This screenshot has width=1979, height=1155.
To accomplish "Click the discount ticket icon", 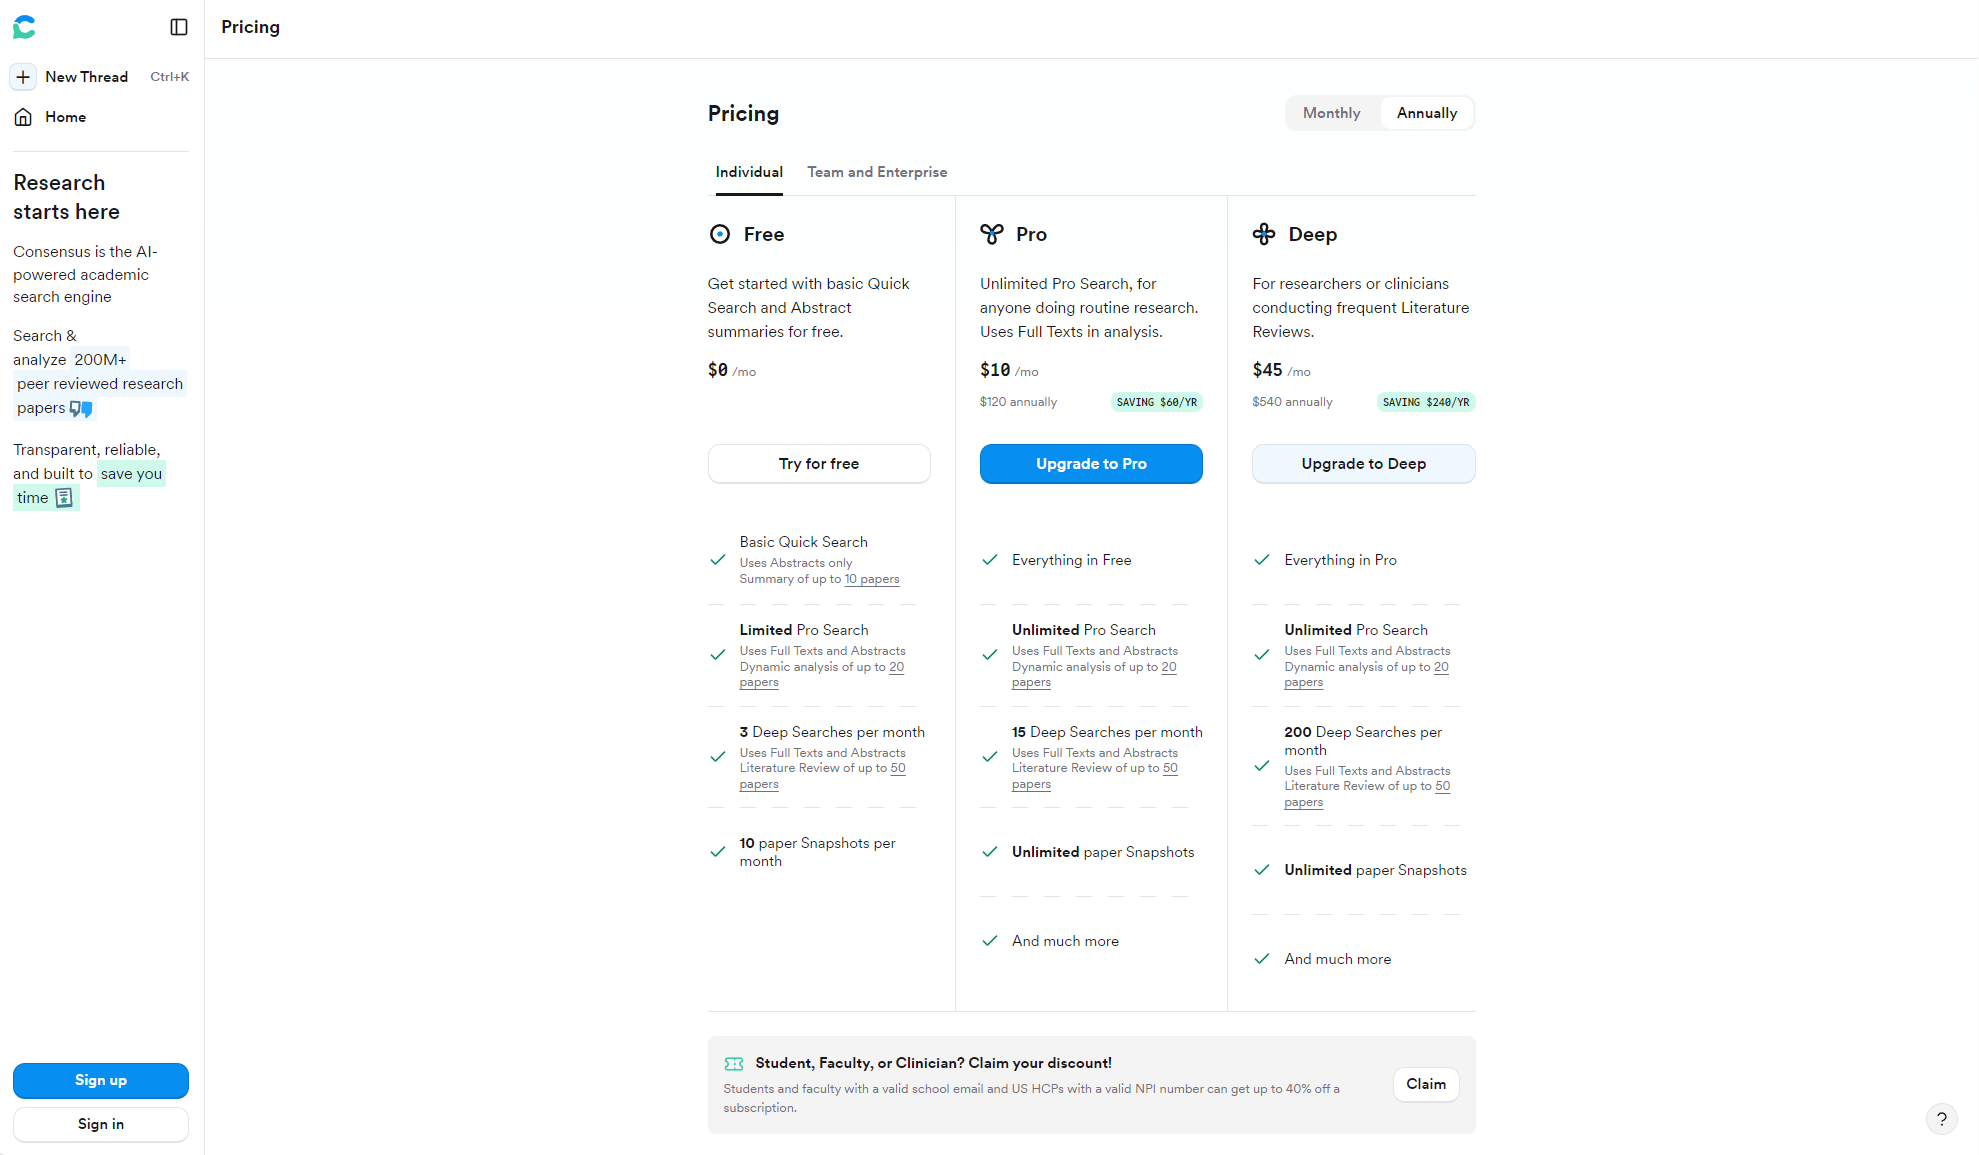I will click(x=734, y=1064).
